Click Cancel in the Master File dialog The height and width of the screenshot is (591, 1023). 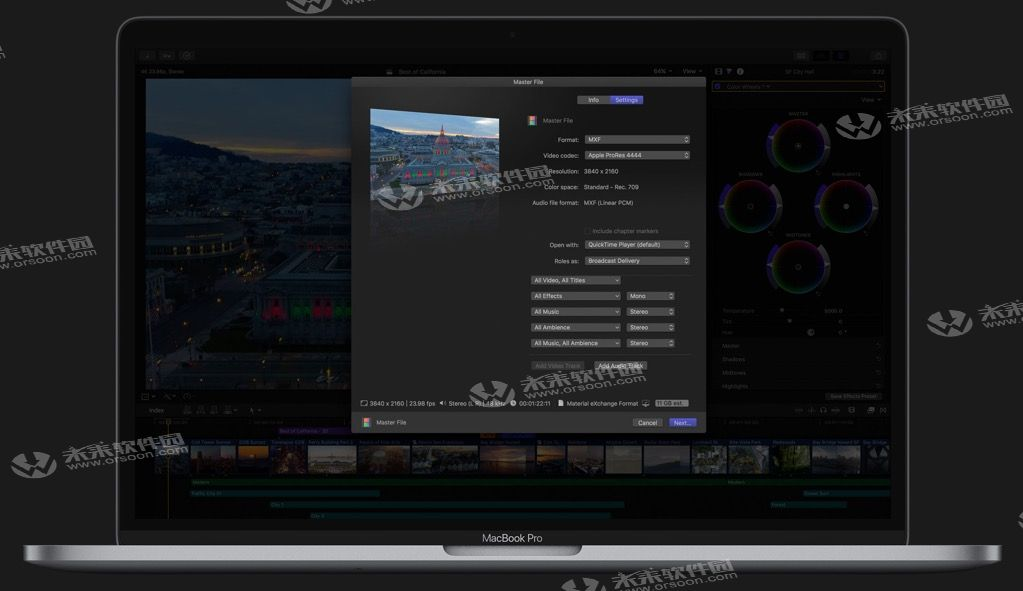tap(647, 423)
